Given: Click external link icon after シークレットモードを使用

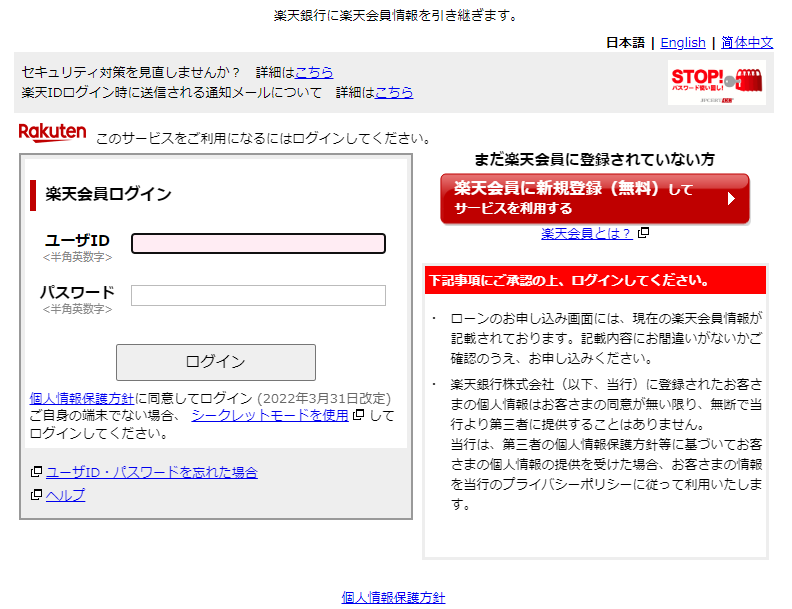Looking at the screenshot, I should point(359,415).
